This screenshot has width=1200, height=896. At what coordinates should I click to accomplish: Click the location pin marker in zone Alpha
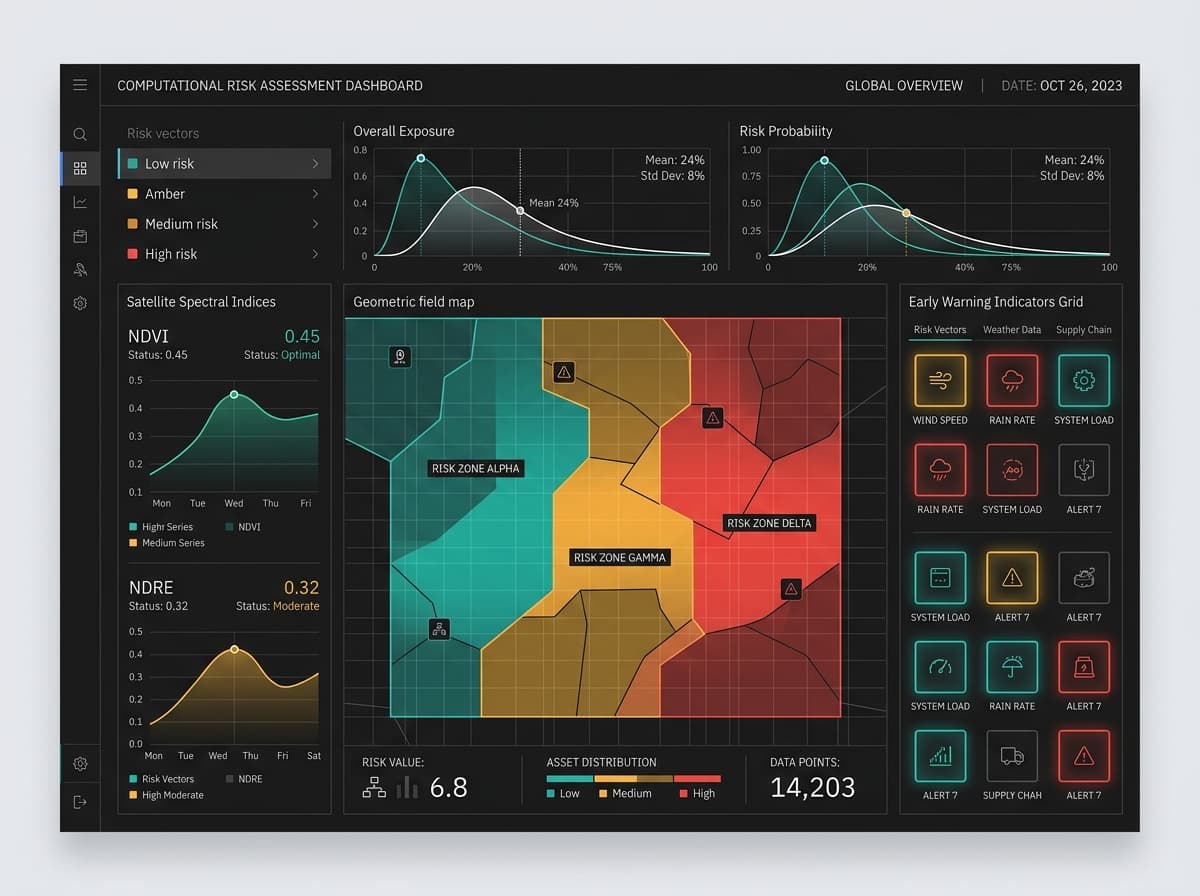click(x=399, y=356)
